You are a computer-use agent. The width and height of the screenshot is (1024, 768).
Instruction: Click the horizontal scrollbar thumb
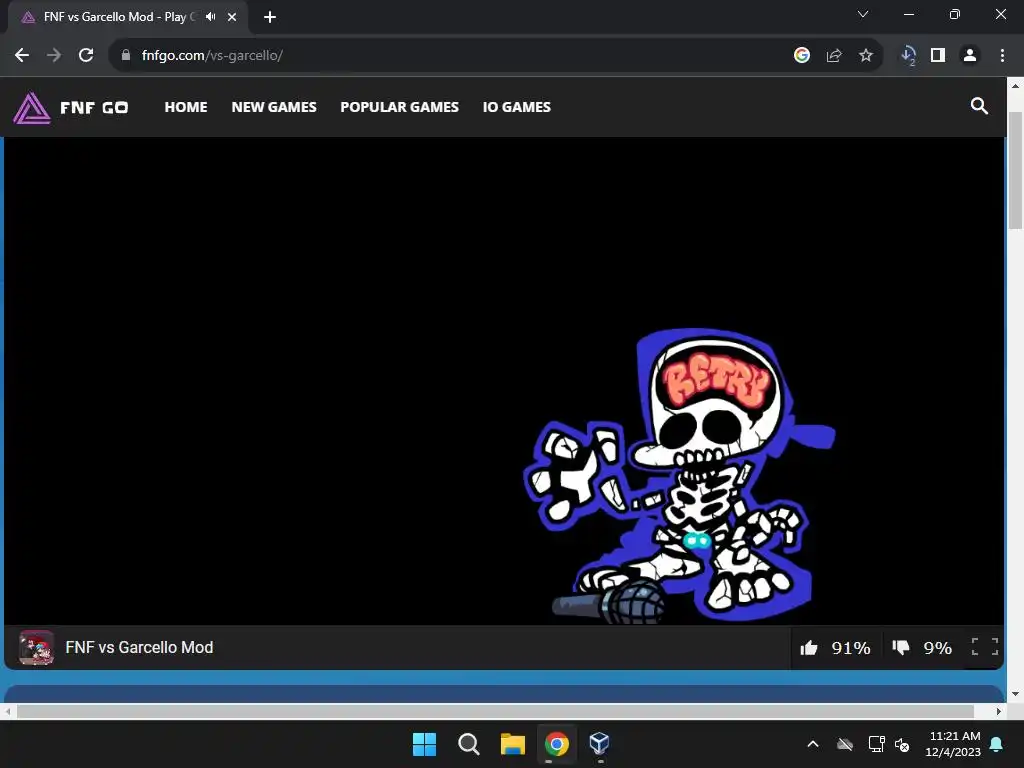point(495,711)
